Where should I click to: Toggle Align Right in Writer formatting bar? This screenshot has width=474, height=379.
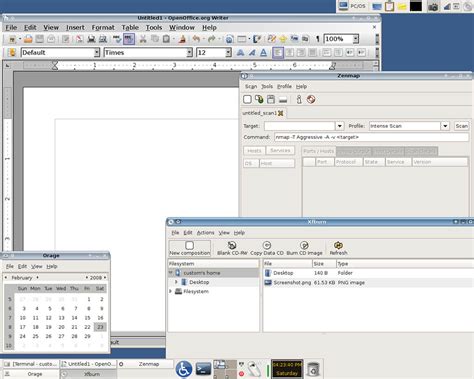(301, 52)
